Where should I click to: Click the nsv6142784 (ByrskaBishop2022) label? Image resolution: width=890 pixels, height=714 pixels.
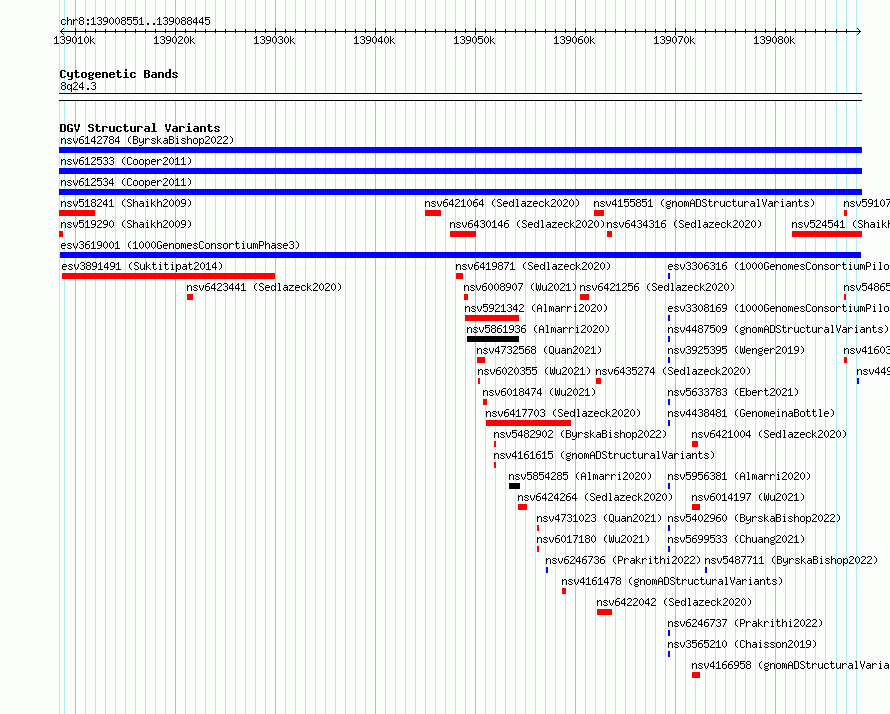(x=147, y=140)
